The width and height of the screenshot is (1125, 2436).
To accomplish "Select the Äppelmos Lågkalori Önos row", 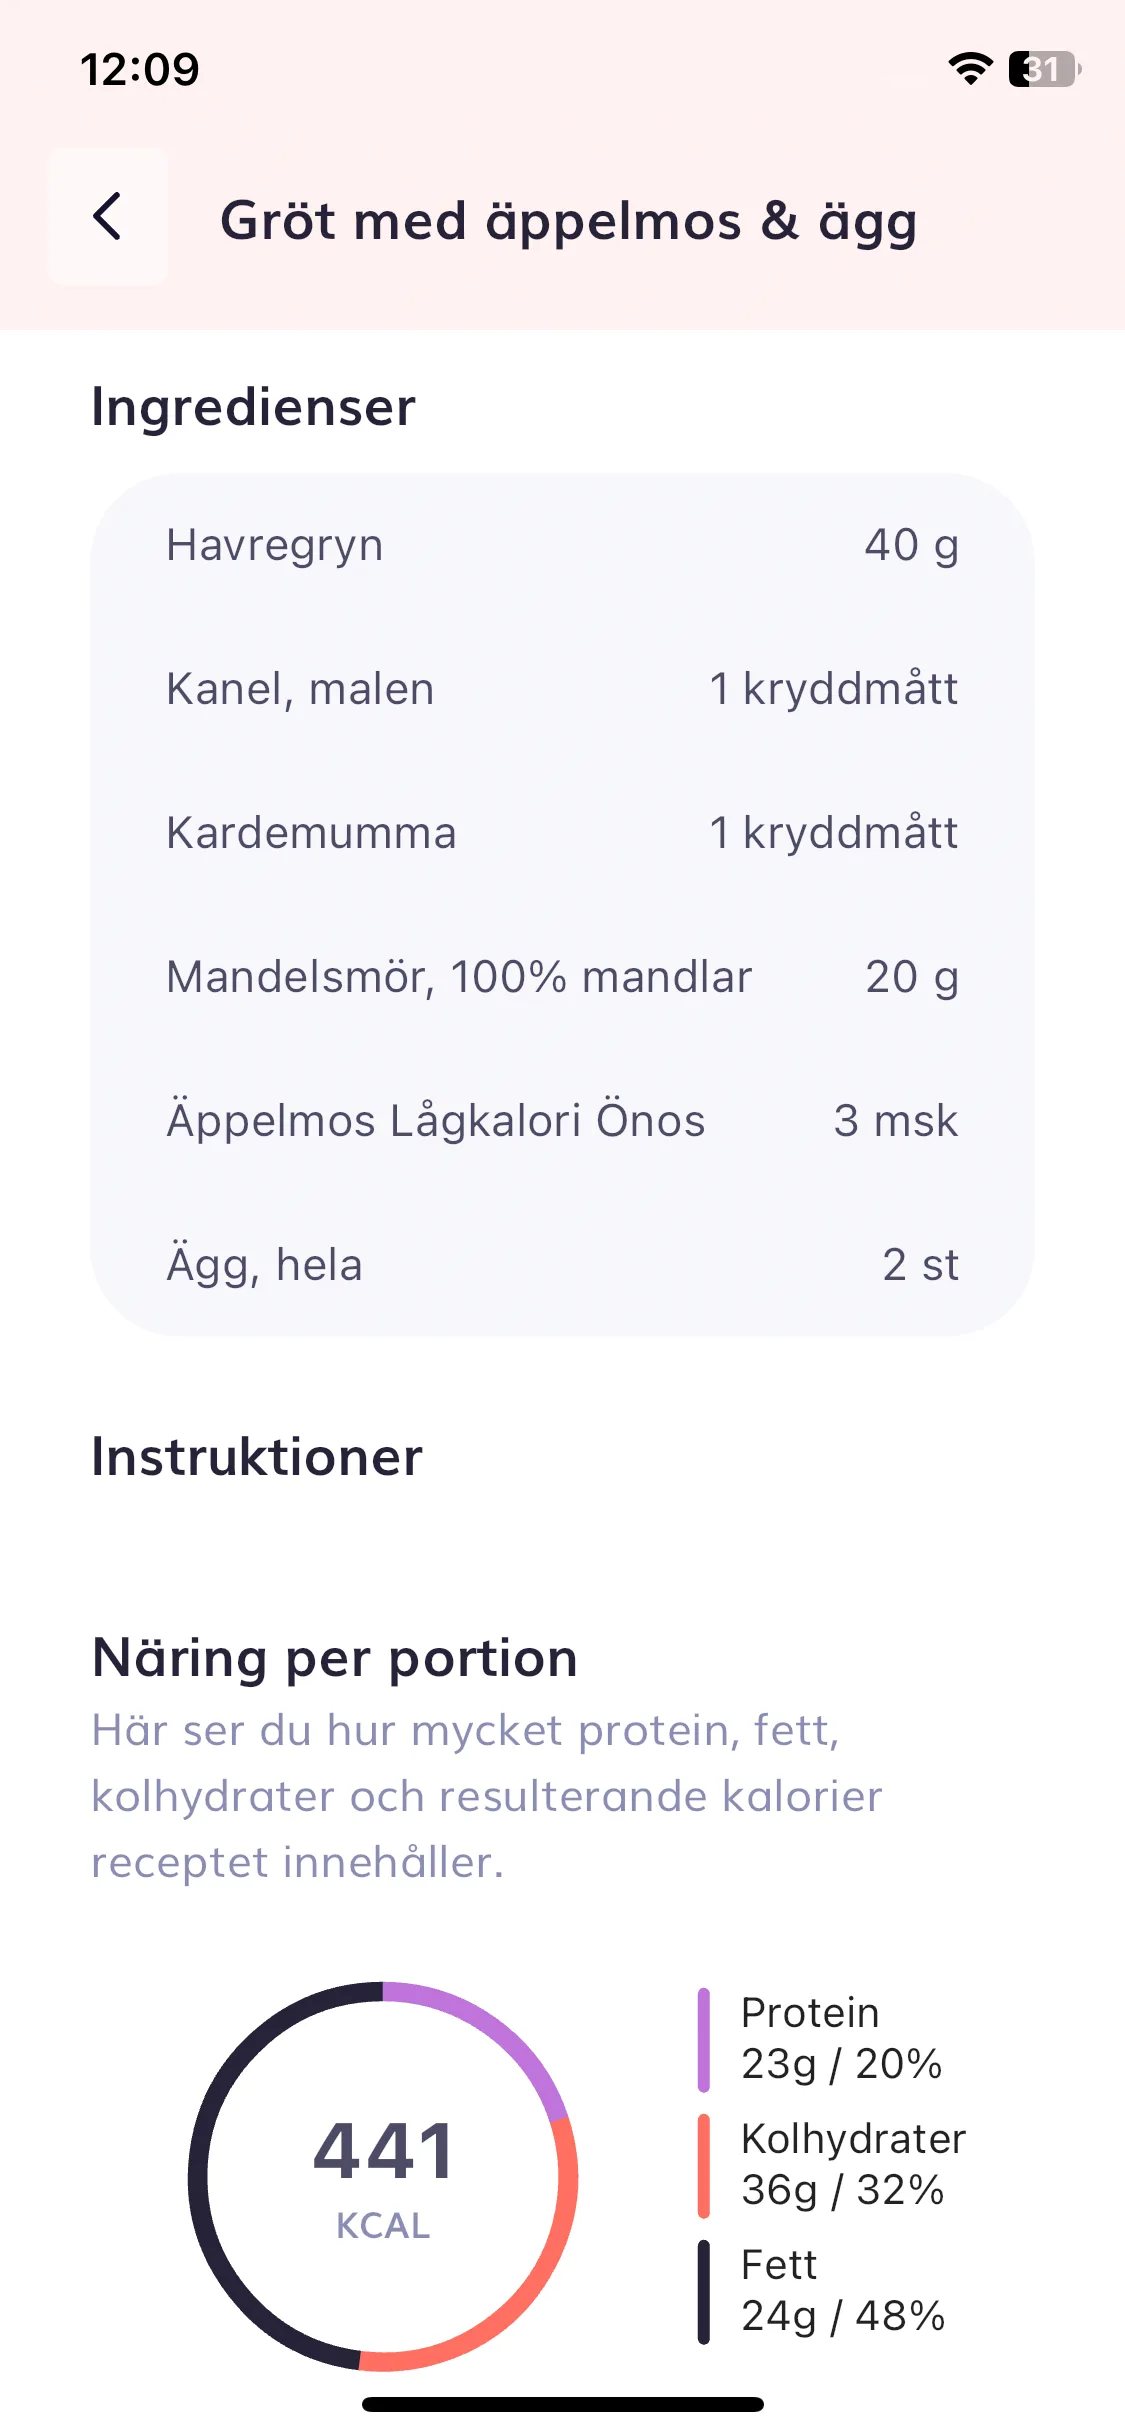I will click(x=562, y=1122).
